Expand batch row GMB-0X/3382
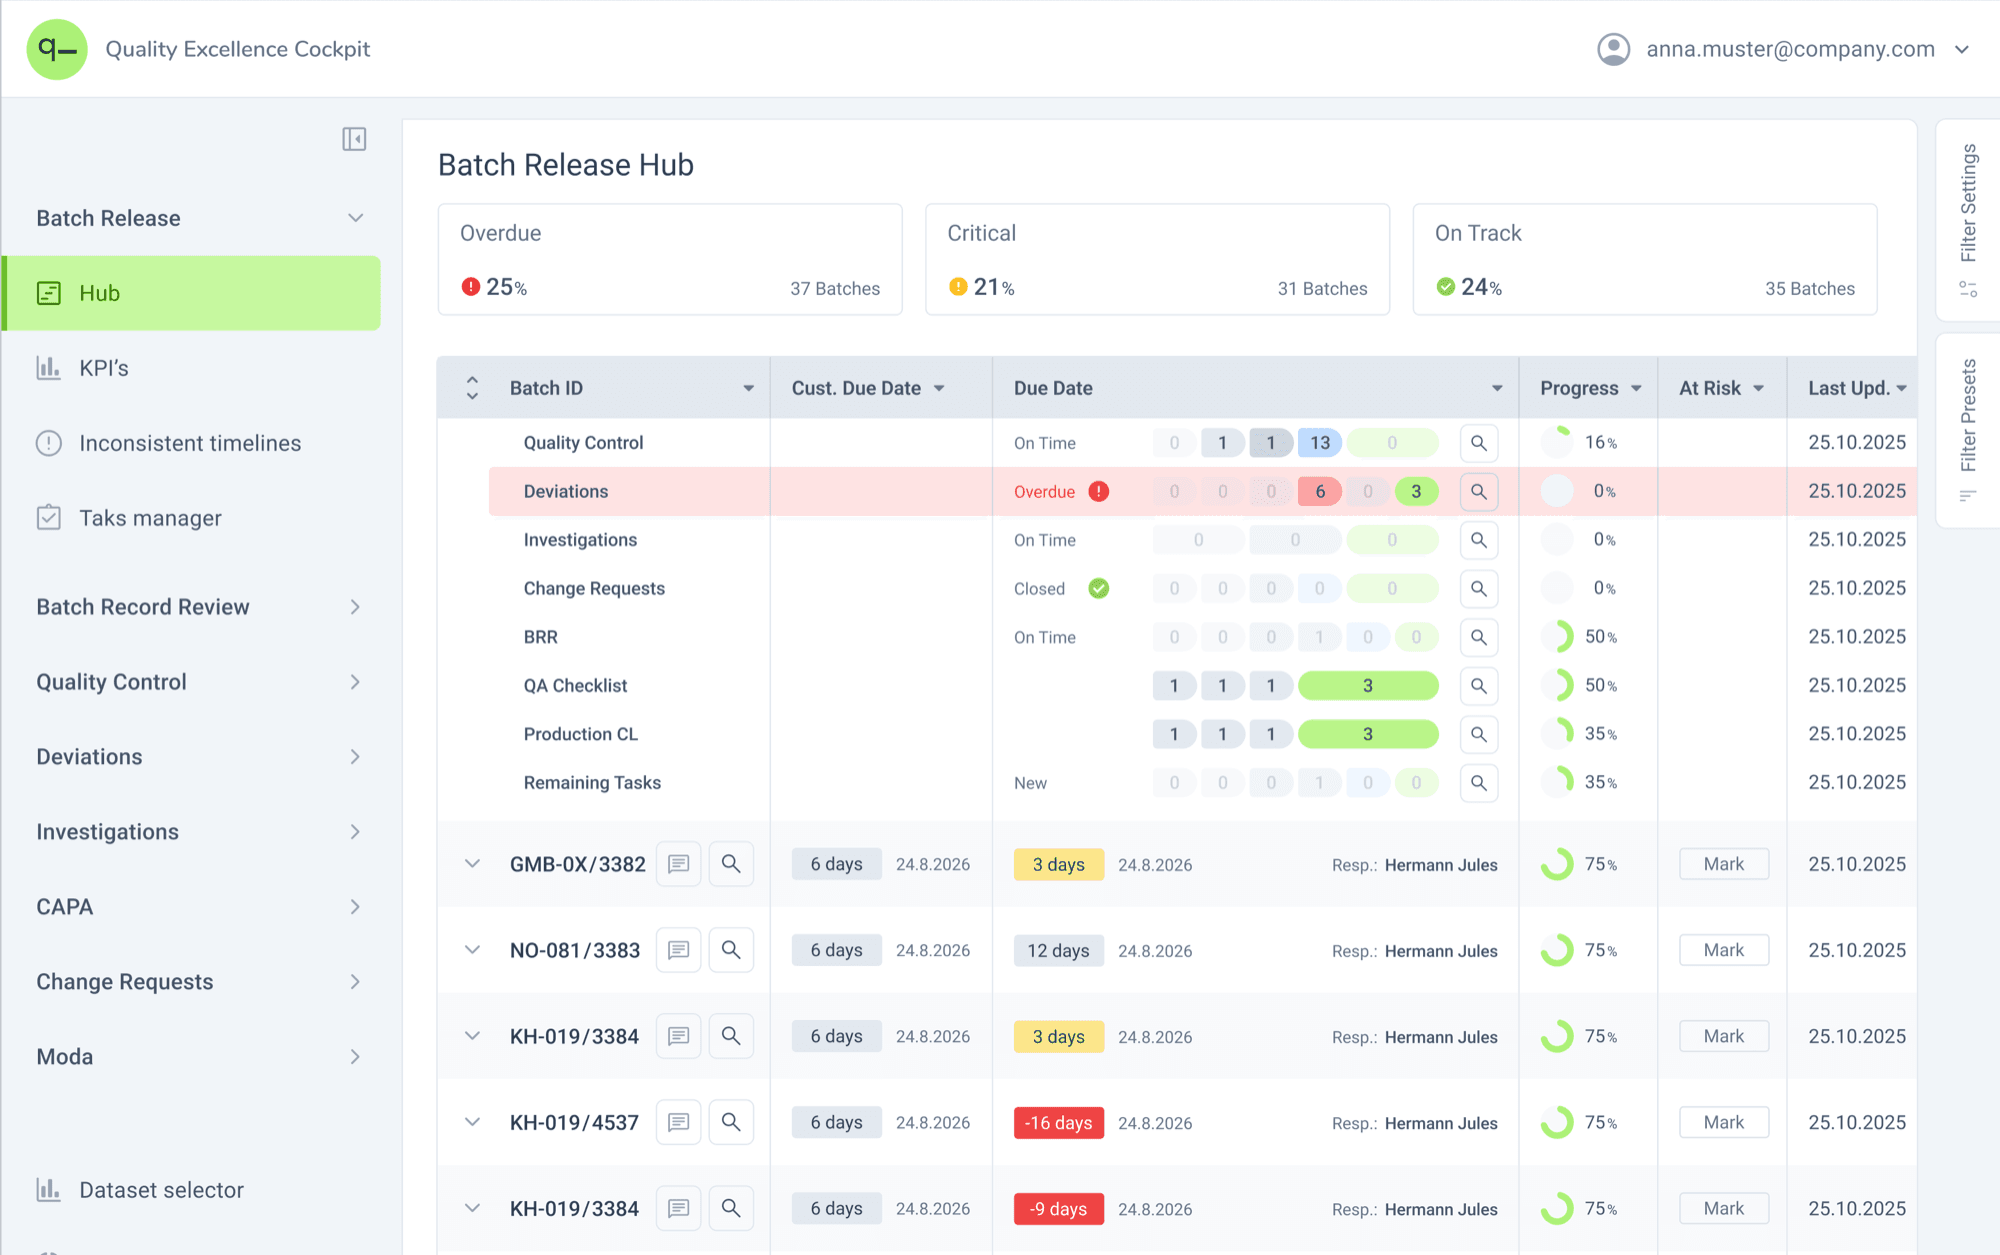This screenshot has height=1255, width=2000. [x=472, y=864]
